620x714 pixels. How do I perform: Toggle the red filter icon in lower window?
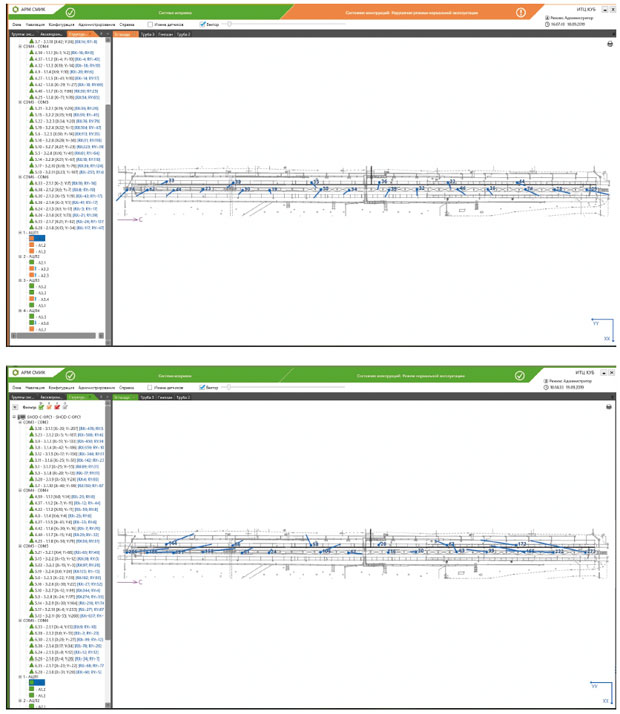click(57, 406)
